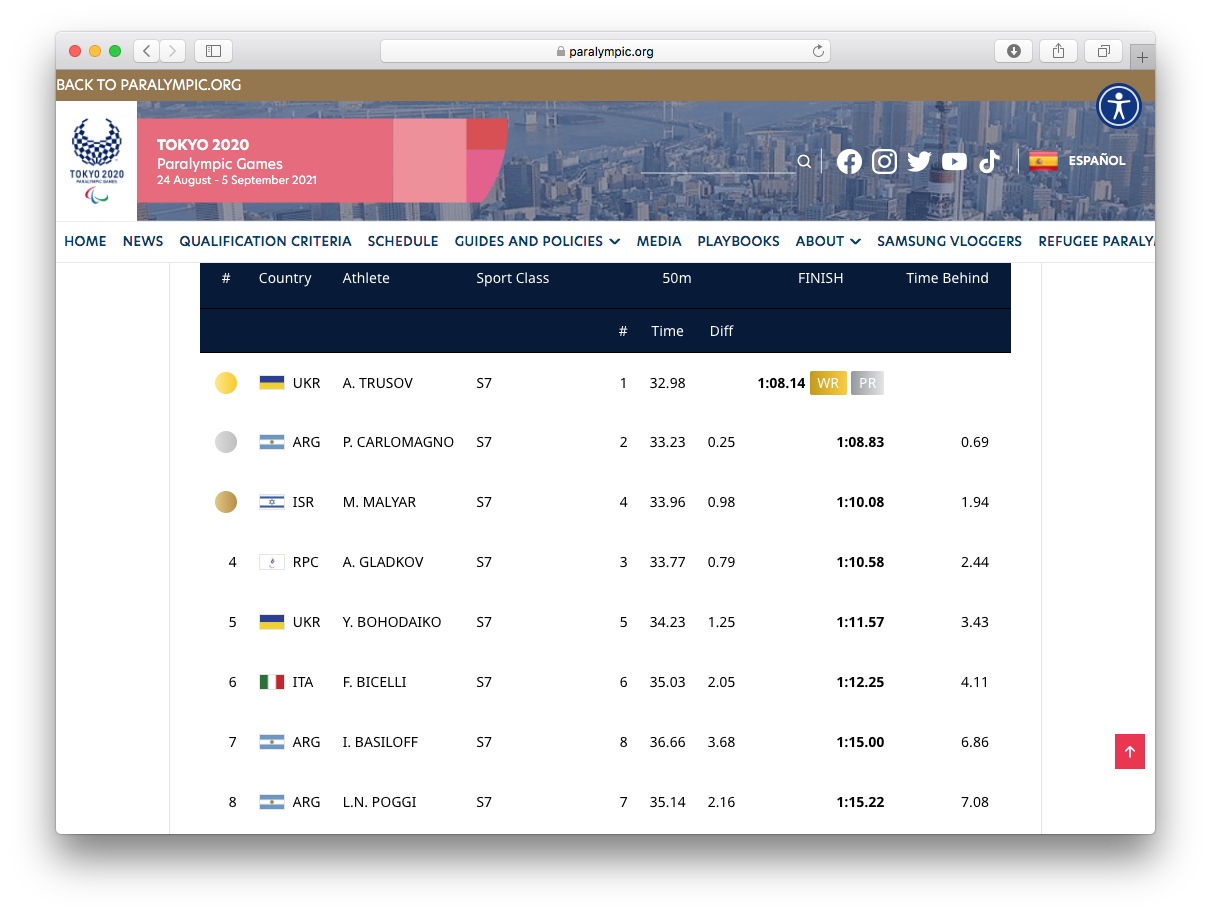The width and height of the screenshot is (1211, 914).
Task: Click the accessibility options icon
Action: click(1118, 106)
